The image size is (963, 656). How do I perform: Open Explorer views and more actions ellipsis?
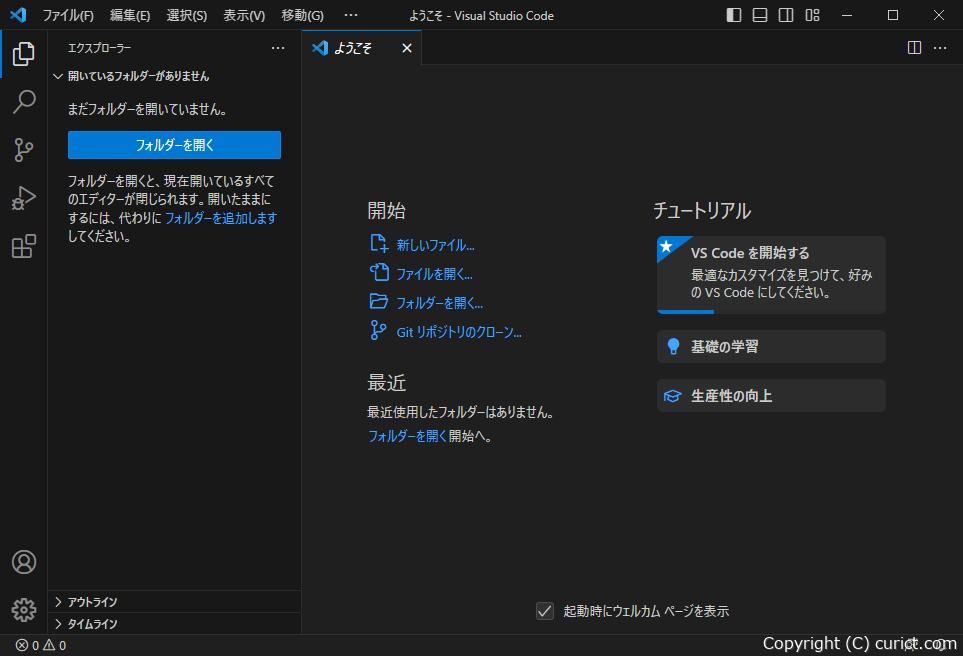coord(278,48)
